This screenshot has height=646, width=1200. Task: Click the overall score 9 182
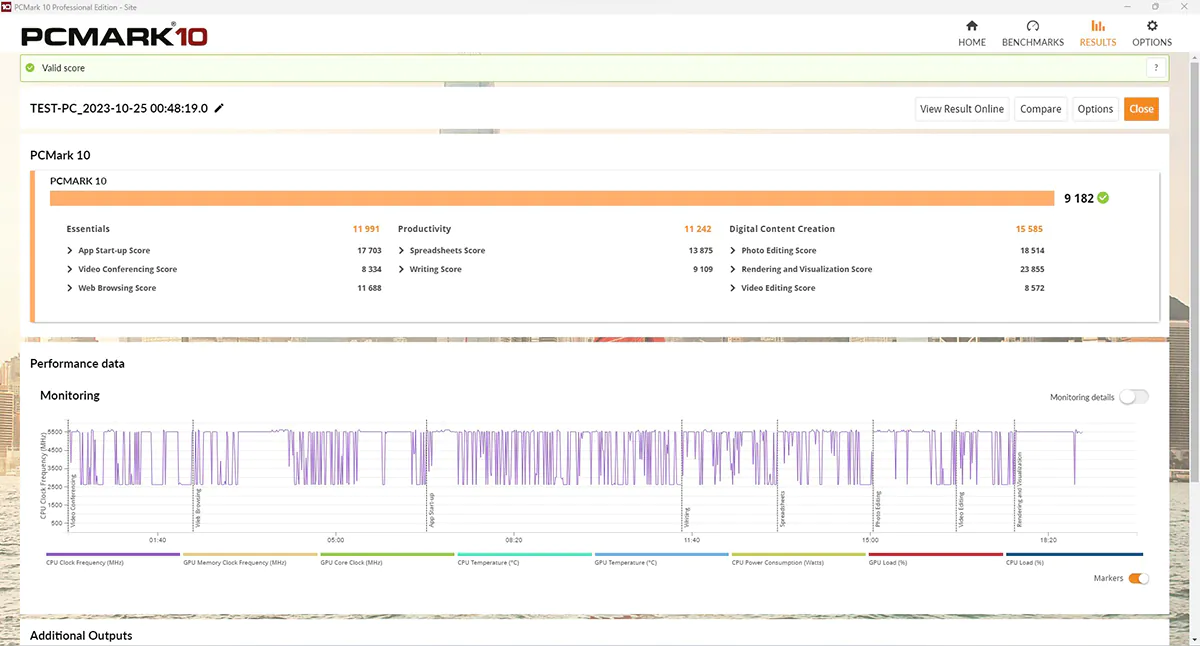(1078, 198)
